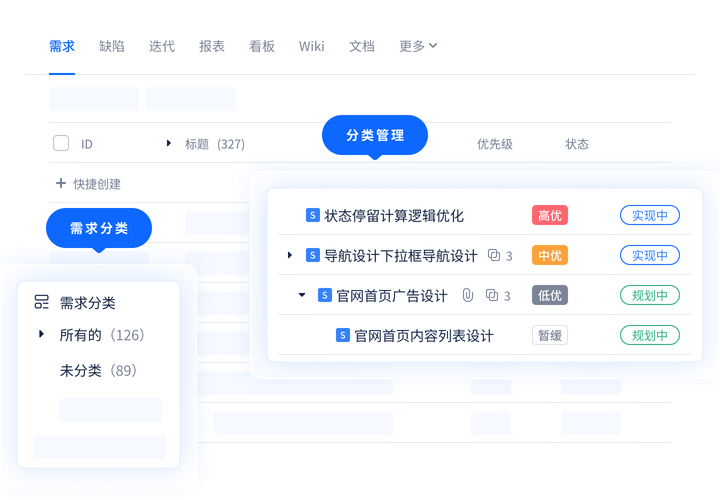Click the plus icon before 快捷创建

pyautogui.click(x=61, y=183)
